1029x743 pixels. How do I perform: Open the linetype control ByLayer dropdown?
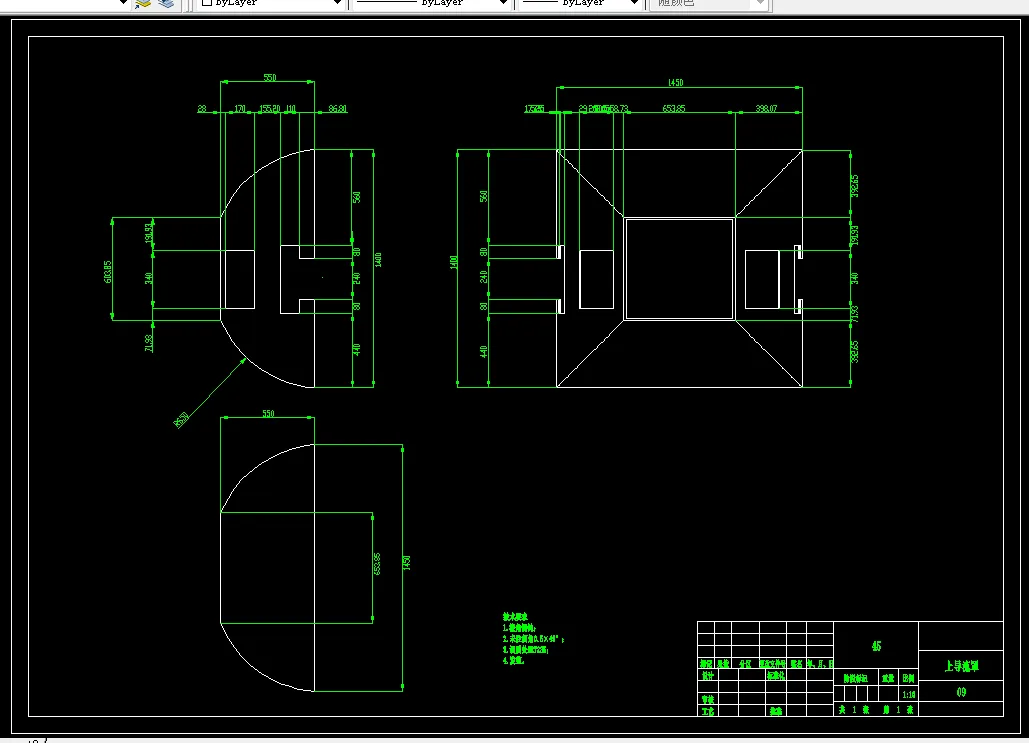click(432, 3)
